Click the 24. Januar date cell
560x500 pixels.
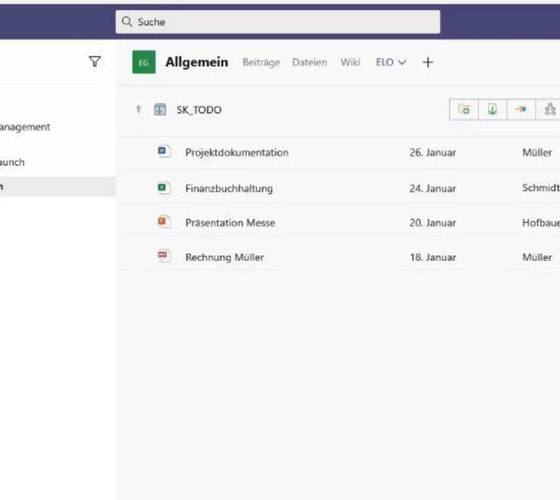[x=432, y=188]
